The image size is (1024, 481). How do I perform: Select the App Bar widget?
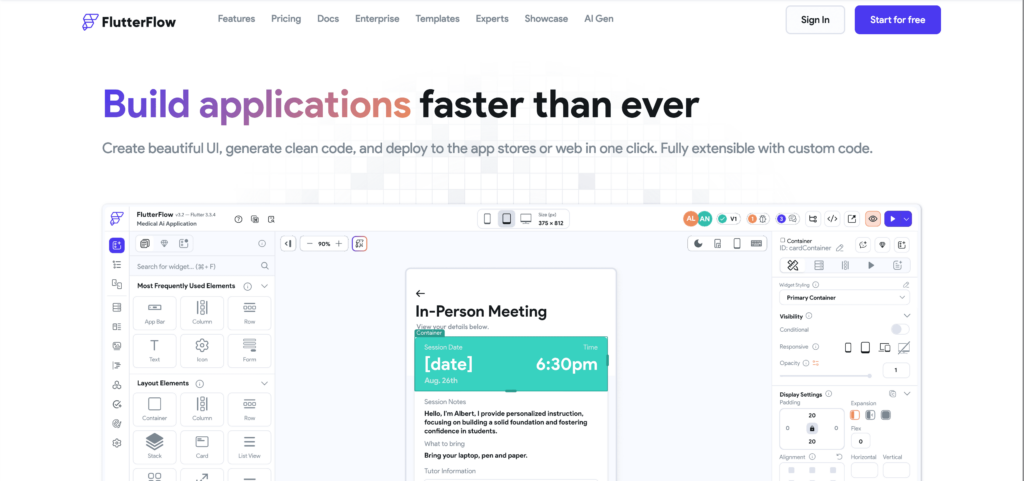155,313
